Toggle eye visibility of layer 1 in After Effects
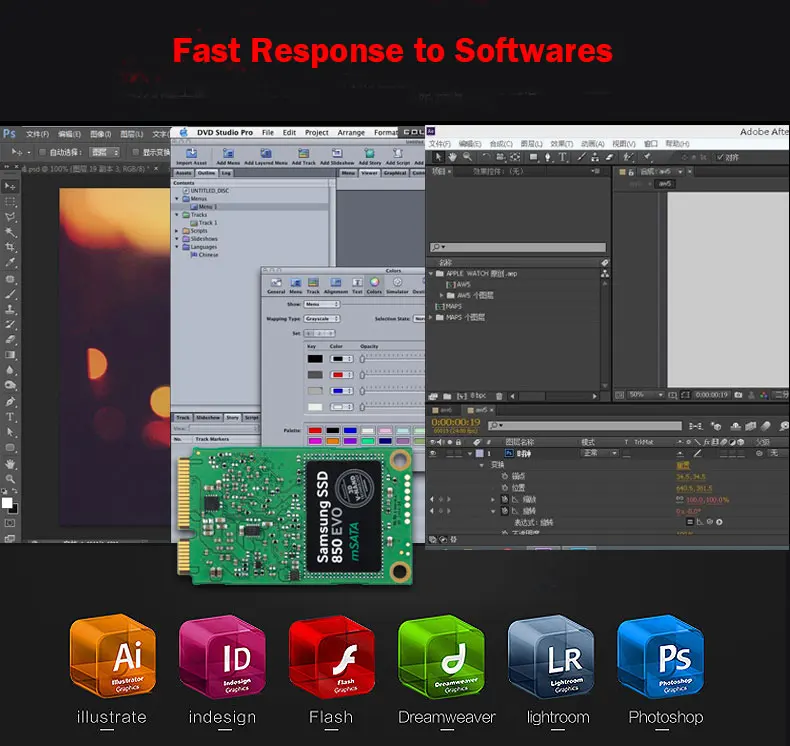 tap(433, 453)
